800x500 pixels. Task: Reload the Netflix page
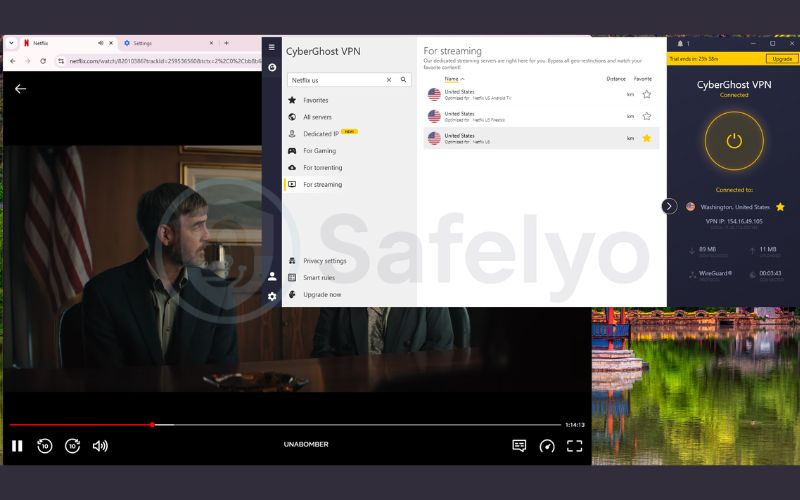(x=43, y=61)
